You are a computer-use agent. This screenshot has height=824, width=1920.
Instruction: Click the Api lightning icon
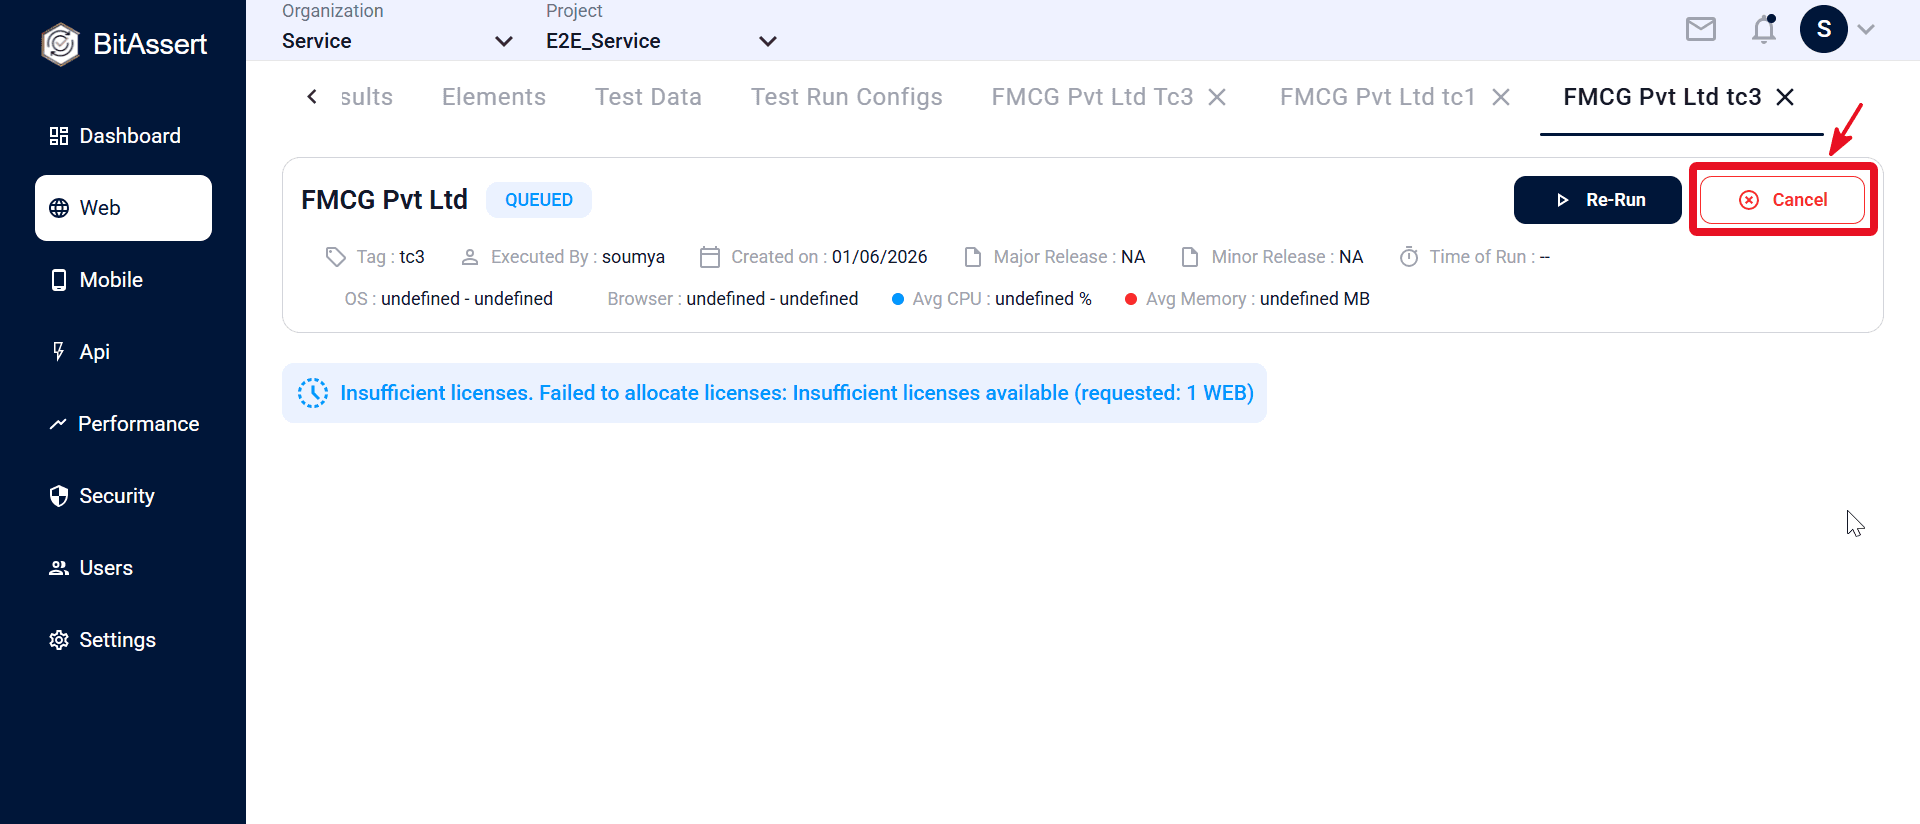click(x=59, y=352)
